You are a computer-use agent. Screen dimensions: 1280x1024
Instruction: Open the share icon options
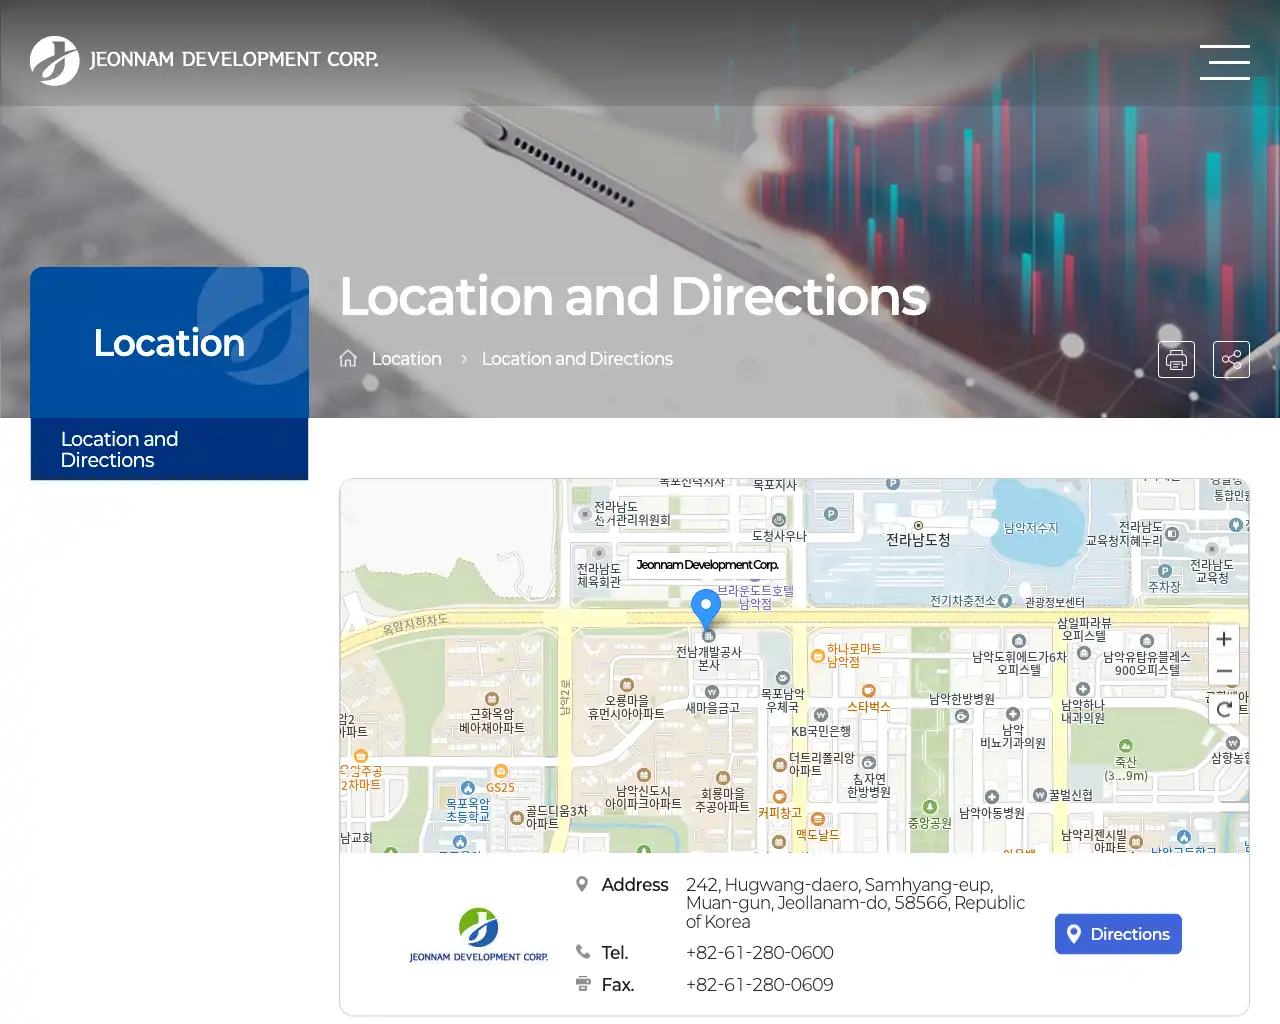click(x=1231, y=359)
